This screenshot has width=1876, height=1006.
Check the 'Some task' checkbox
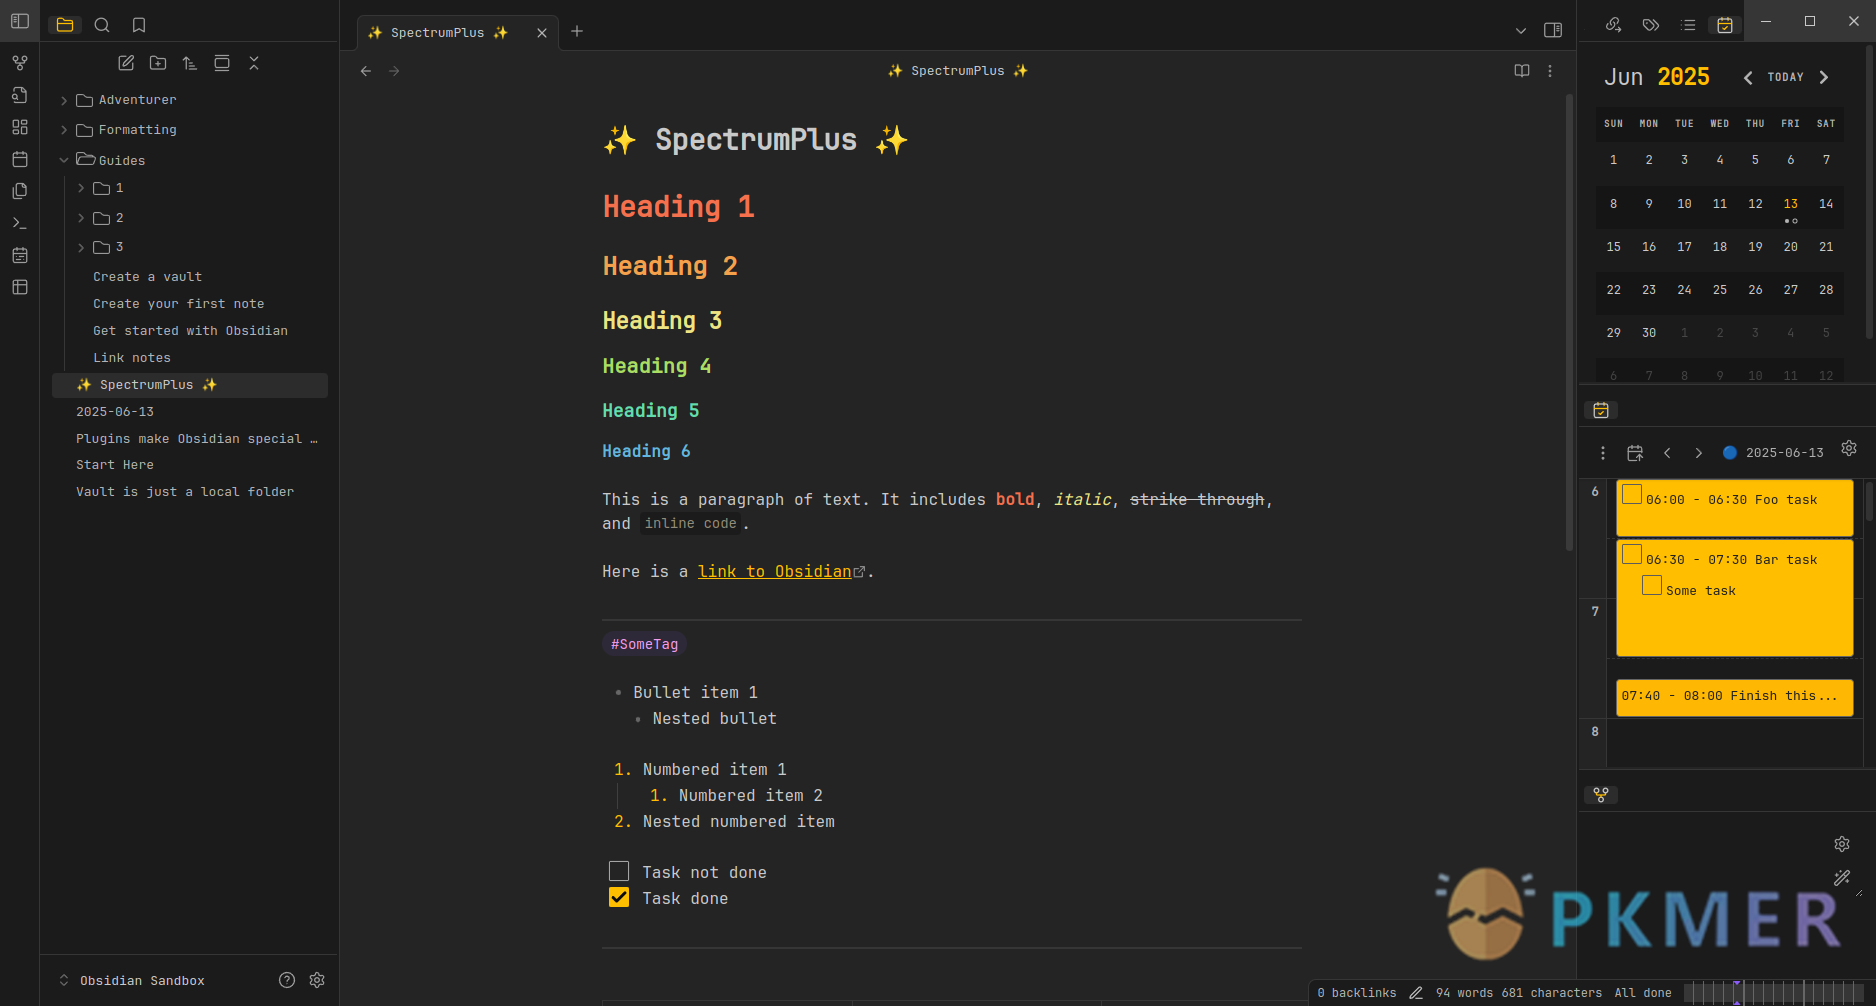1652,585
